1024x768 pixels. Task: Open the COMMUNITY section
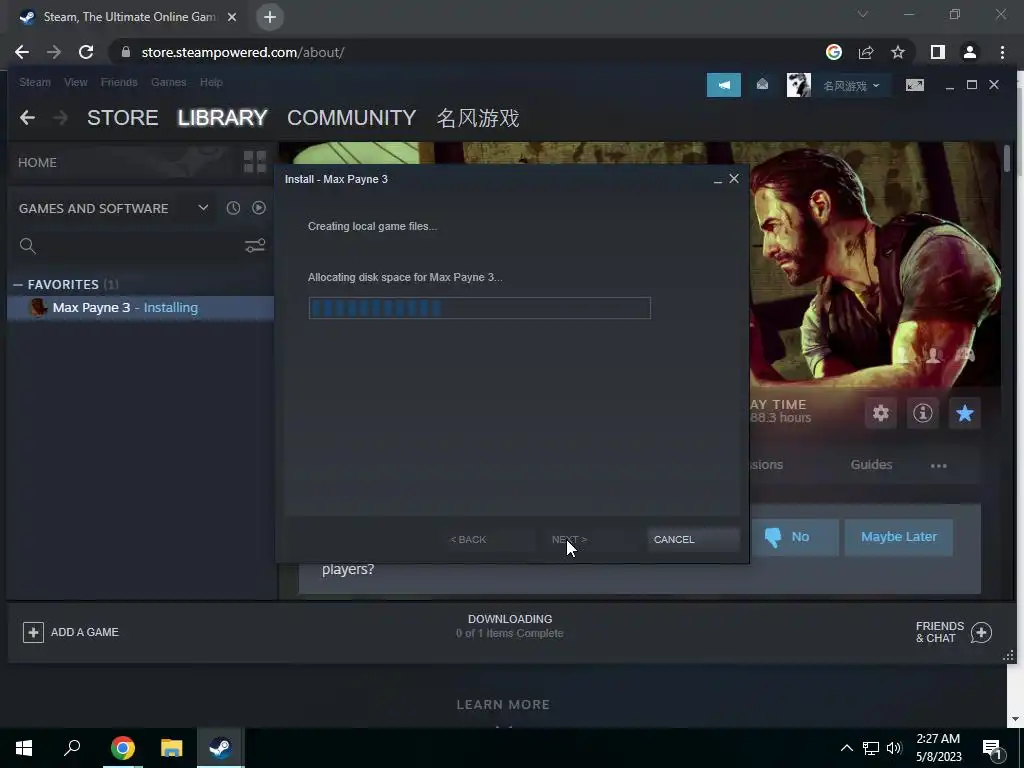pos(351,118)
